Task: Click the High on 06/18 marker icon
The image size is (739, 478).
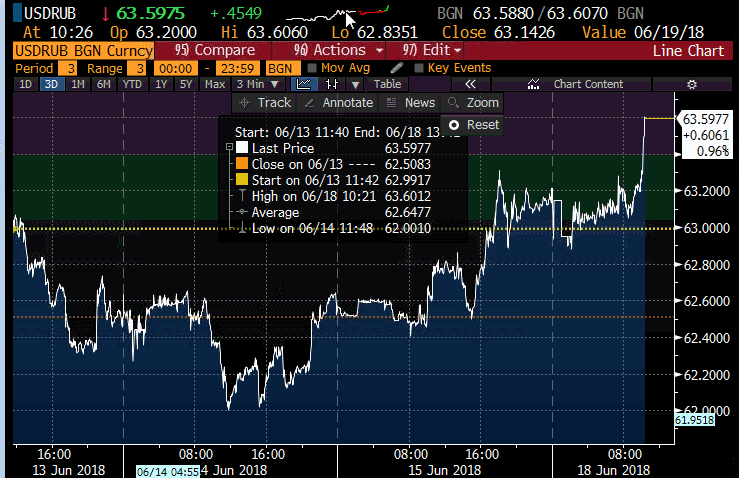Action: point(242,196)
